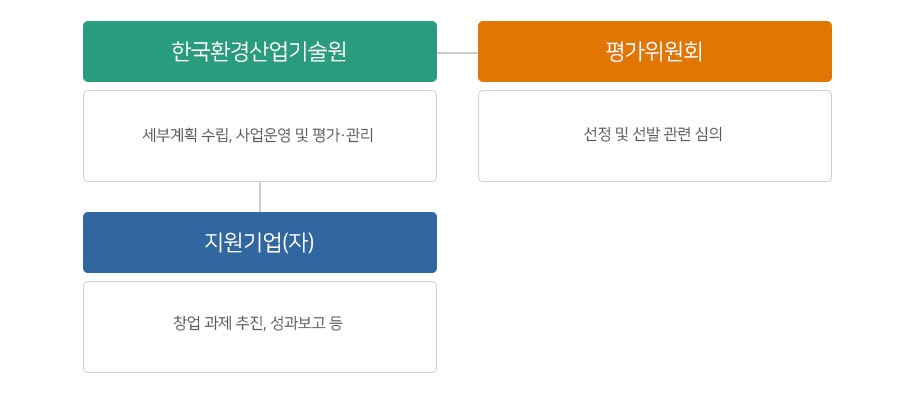Click the green 한국환경산업기술원 header box
Viewport: 916px width, 397px height.
(x=260, y=51)
